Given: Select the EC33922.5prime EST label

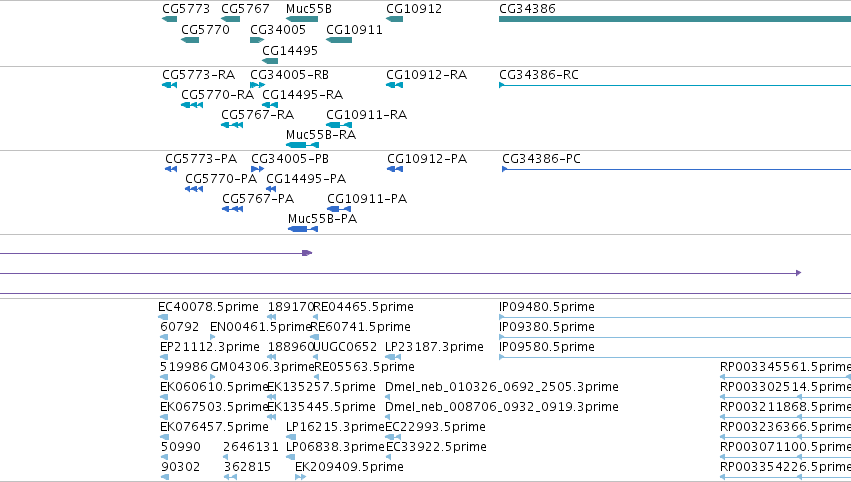Looking at the screenshot, I should pyautogui.click(x=436, y=447).
